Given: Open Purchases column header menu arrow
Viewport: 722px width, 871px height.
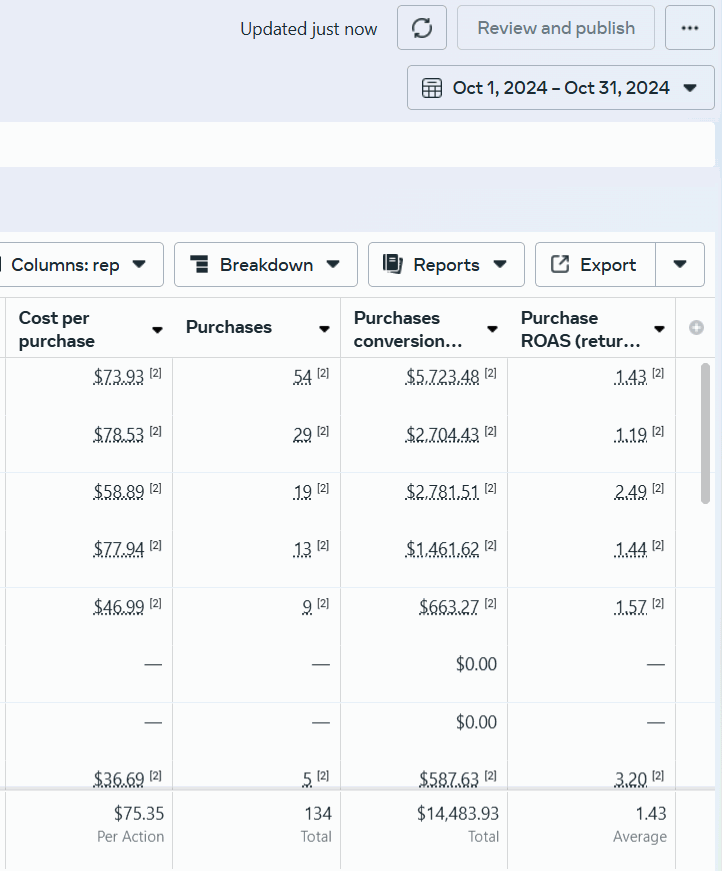Looking at the screenshot, I should coord(324,329).
